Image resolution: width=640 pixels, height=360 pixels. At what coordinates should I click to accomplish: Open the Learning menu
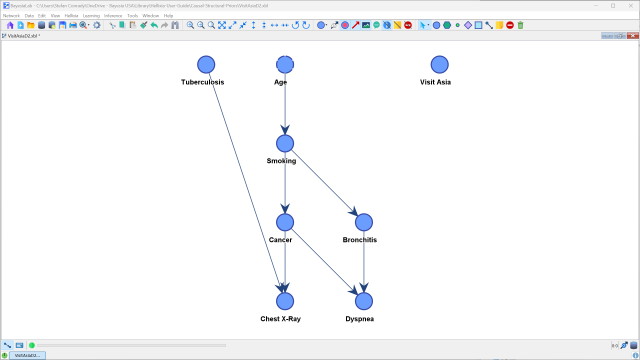(x=91, y=16)
